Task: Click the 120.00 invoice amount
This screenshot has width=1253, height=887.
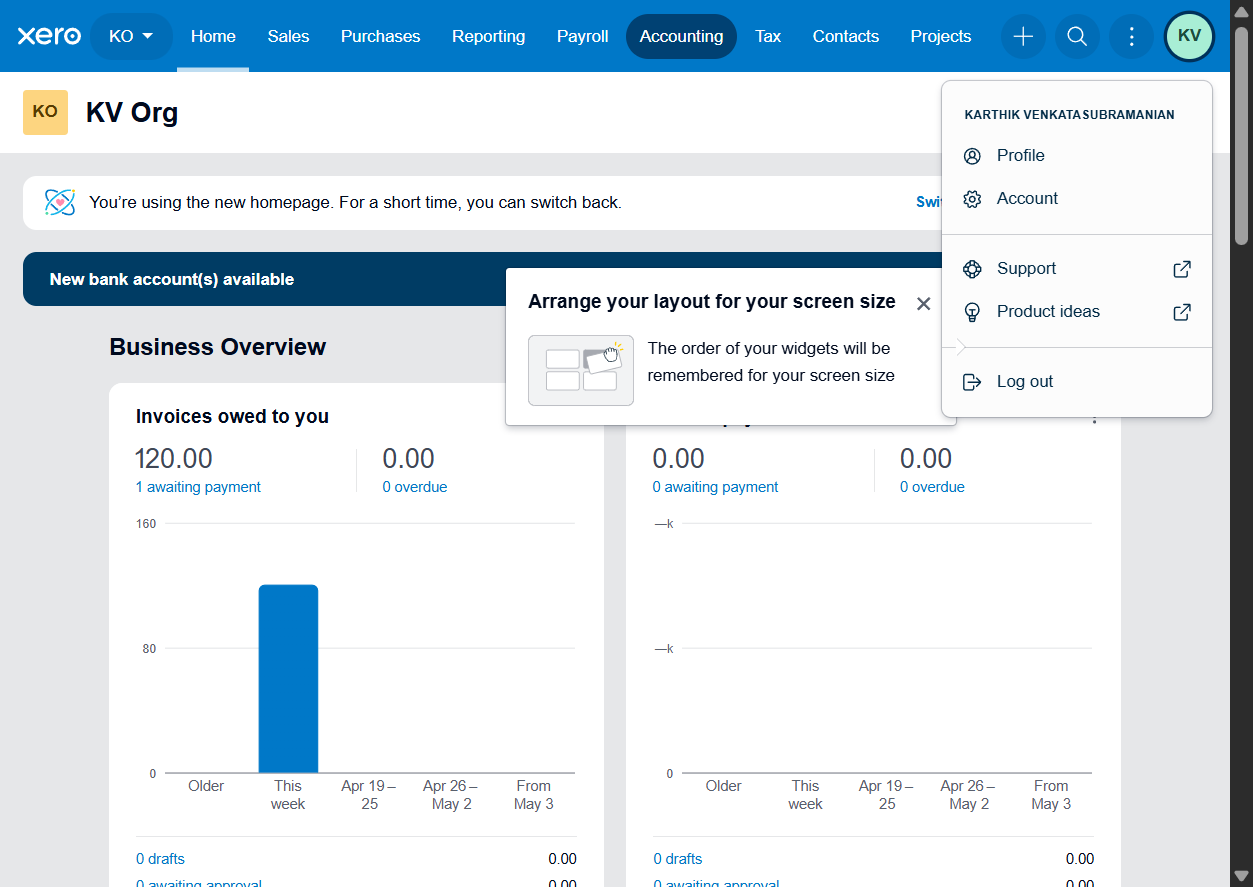Action: click(x=174, y=459)
